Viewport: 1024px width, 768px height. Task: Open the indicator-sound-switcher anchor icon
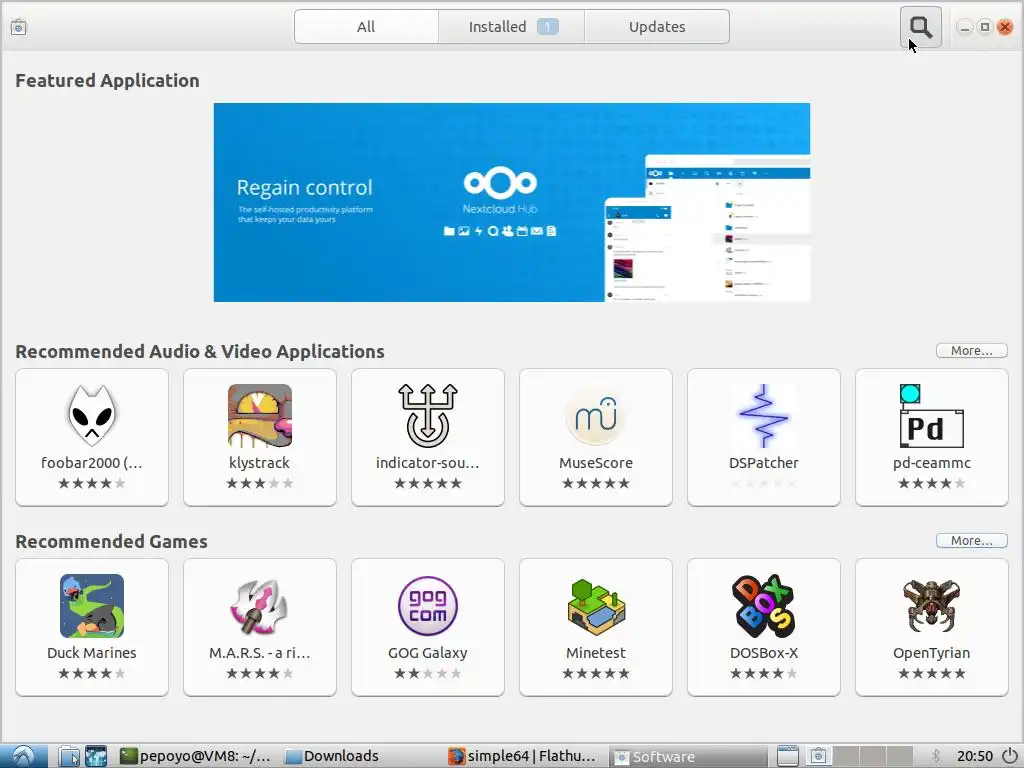[x=428, y=415]
